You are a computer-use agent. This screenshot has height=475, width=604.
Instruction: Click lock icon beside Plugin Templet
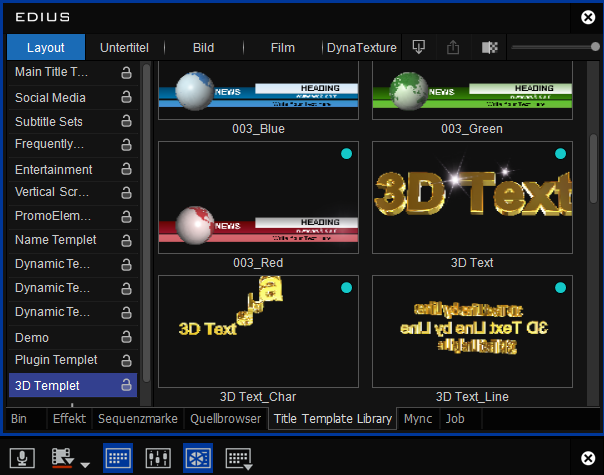pyautogui.click(x=126, y=361)
